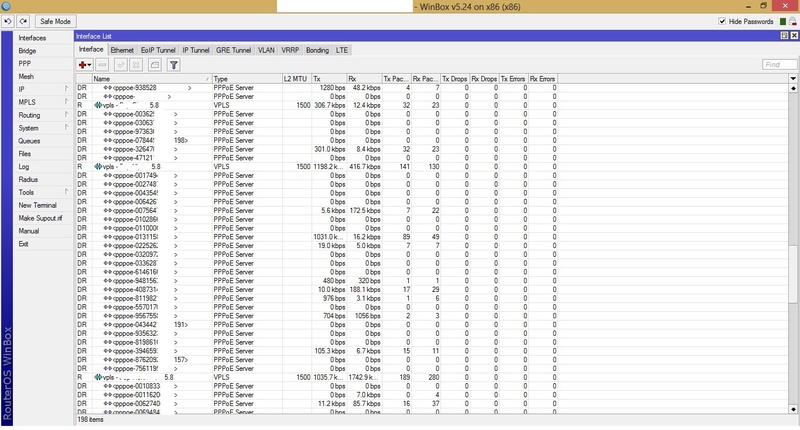Viewport: 800px width, 430px height.
Task: Click the Comment note icon
Action: [x=155, y=65]
